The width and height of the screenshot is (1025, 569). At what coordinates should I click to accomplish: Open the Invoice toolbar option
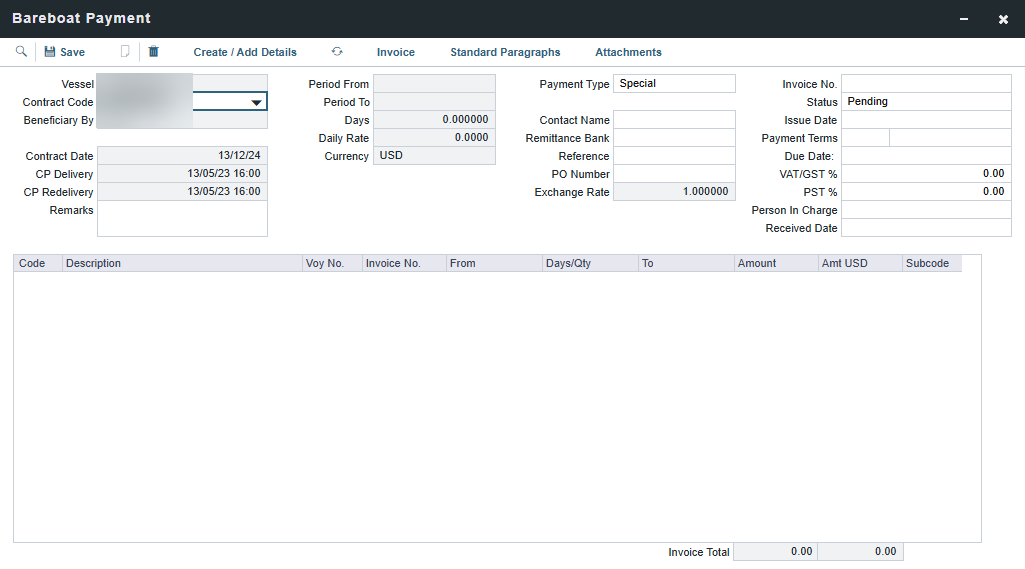point(395,52)
